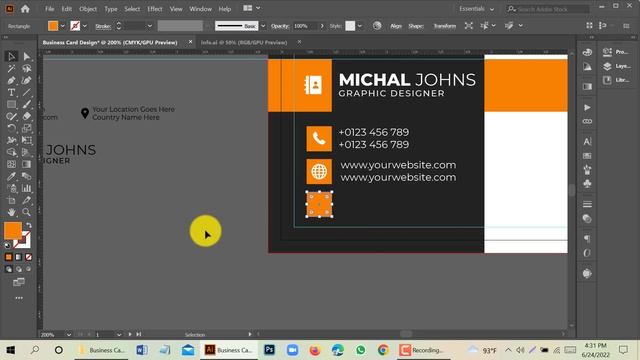Select the Slice tool

pos(27,200)
